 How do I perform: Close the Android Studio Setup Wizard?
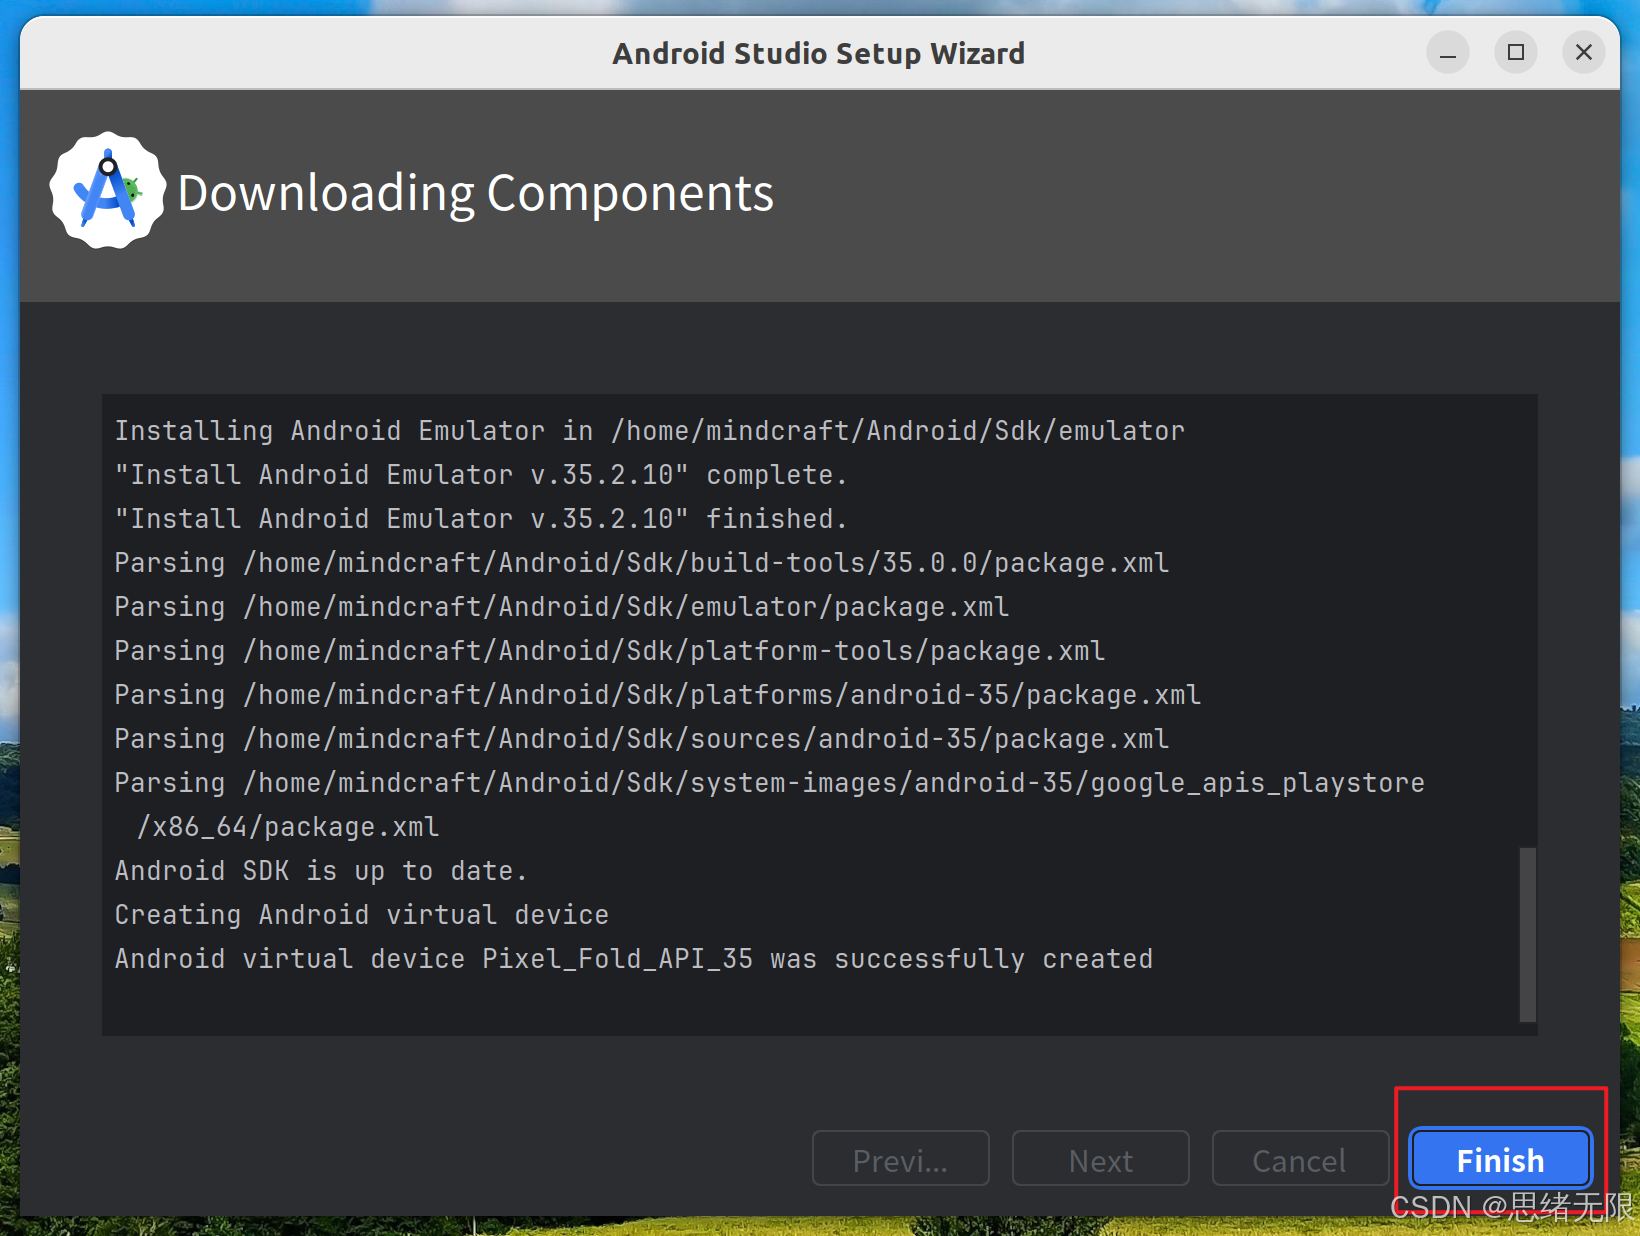tap(1583, 53)
